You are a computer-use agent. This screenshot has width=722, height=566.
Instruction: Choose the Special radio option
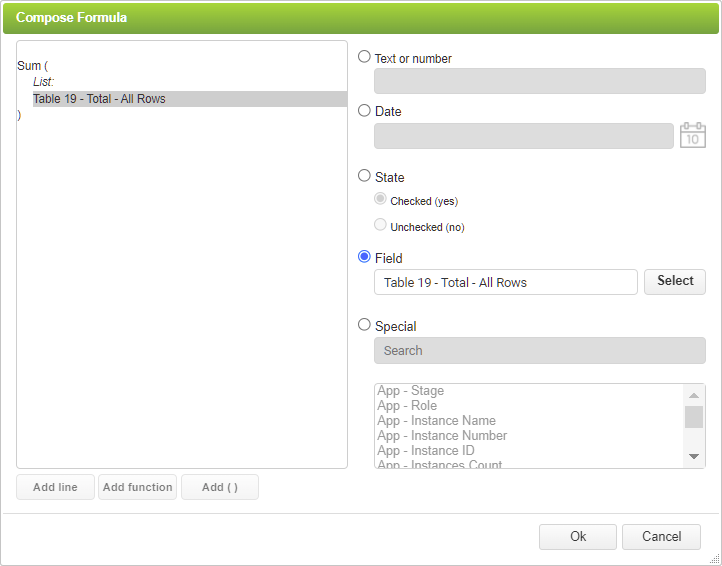tap(364, 325)
